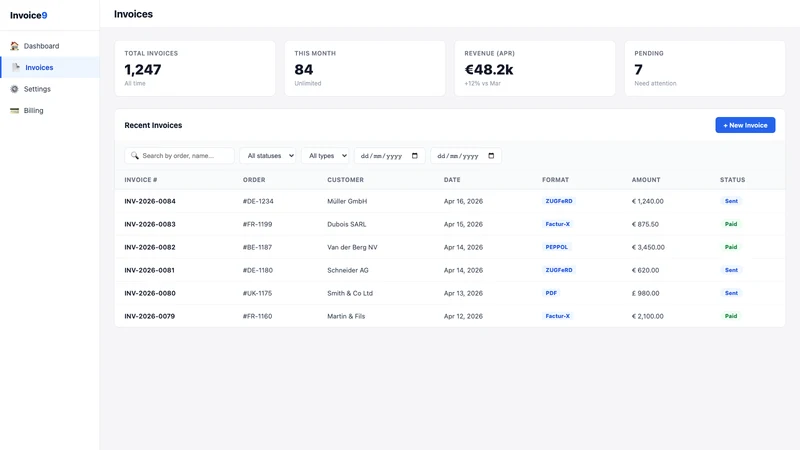
Task: Open invoice INV-2026-0081
Action: [x=149, y=270]
